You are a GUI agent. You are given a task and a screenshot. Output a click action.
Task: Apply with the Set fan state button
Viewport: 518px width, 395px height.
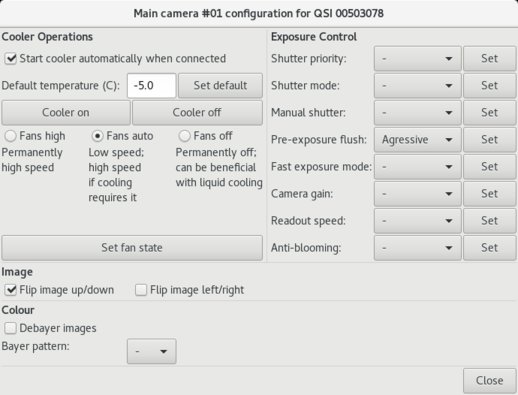coord(132,248)
